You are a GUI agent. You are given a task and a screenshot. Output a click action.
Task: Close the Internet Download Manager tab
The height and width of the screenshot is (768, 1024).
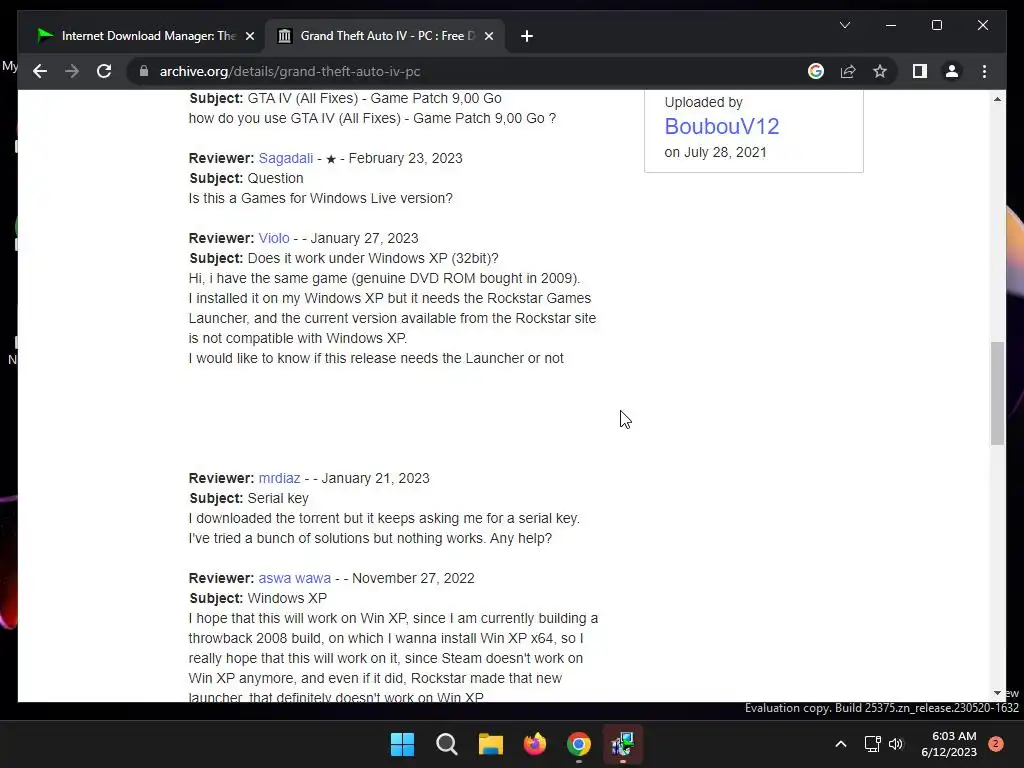249,36
